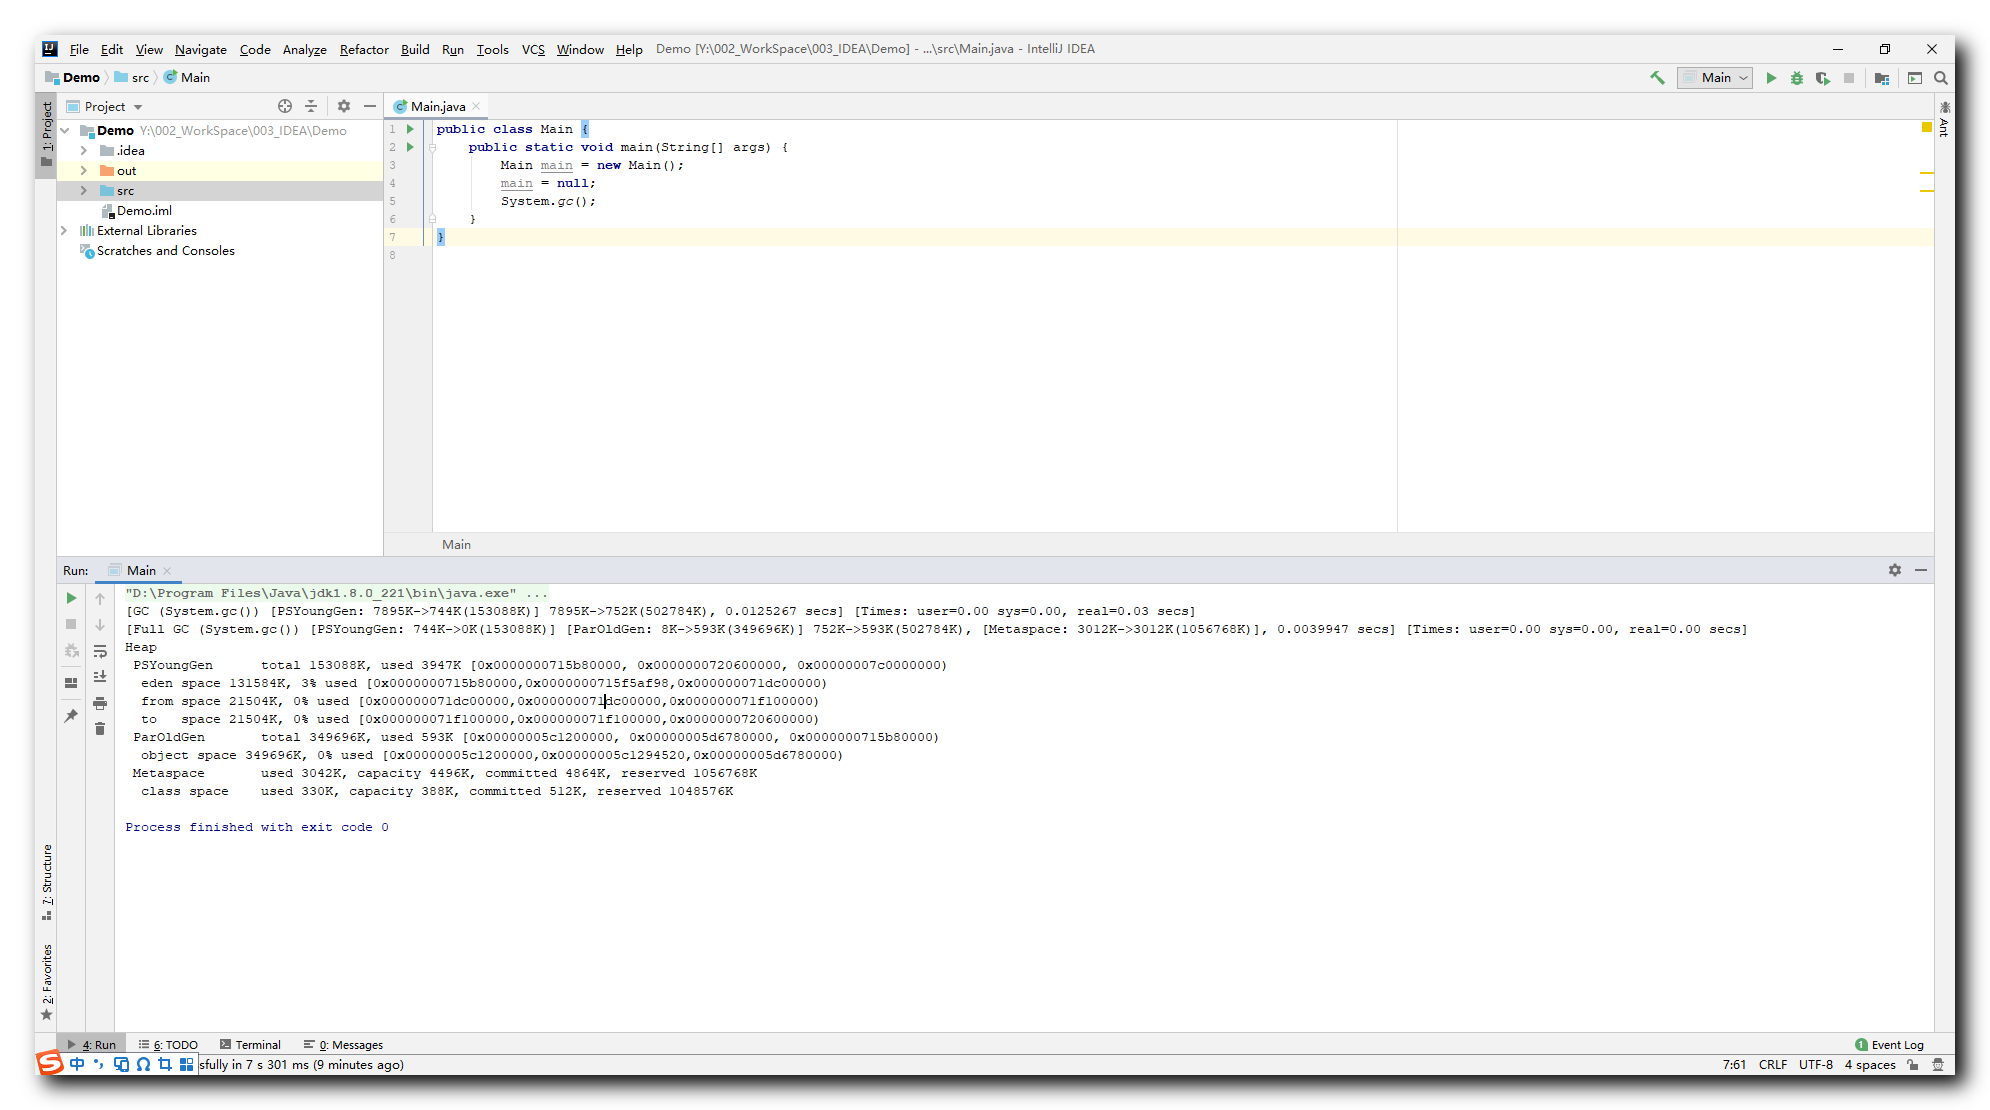Open the Project Structure dialog icon

click(1882, 78)
